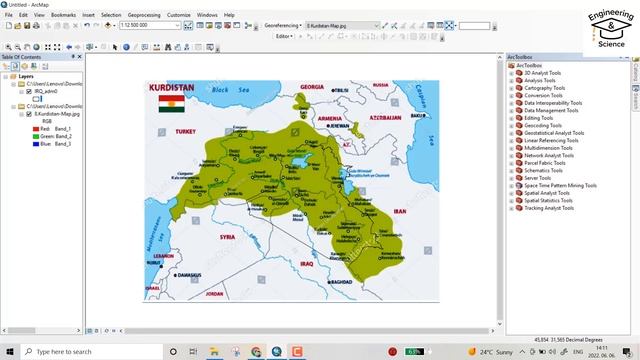
Task: Select List By Visibility button
Action: (24, 66)
